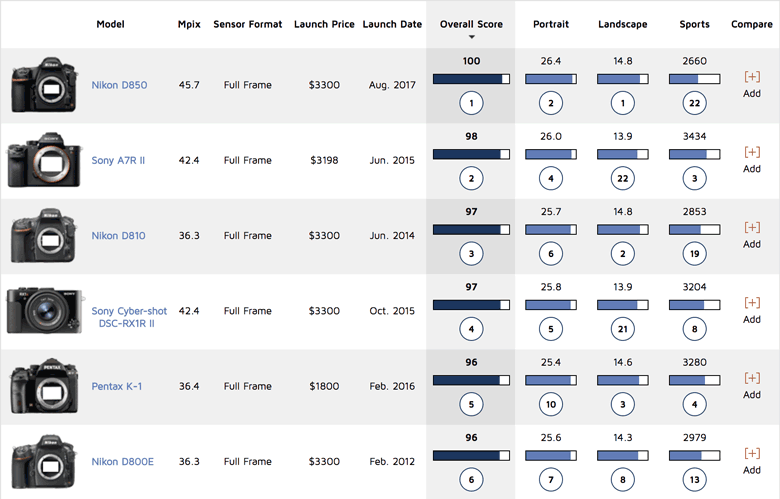Sort table by Portrait column
This screenshot has height=499, width=780.
point(552,24)
